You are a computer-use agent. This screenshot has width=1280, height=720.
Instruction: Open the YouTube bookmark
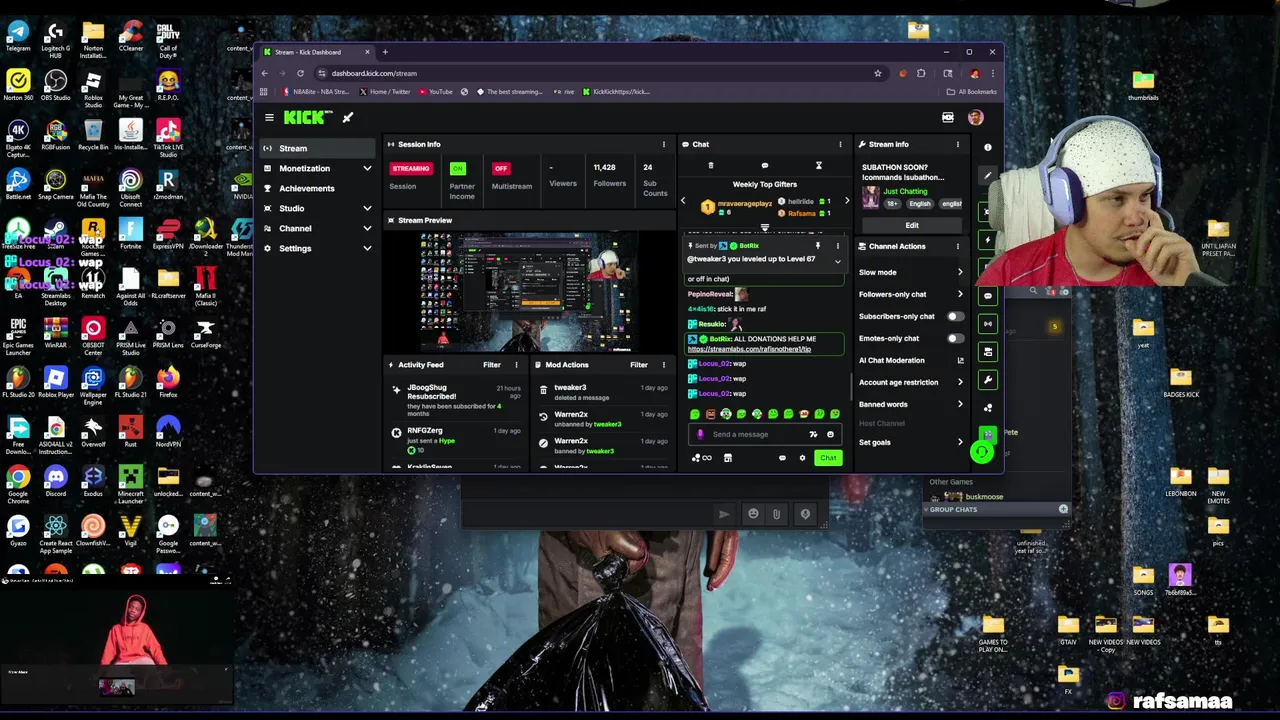click(x=436, y=92)
